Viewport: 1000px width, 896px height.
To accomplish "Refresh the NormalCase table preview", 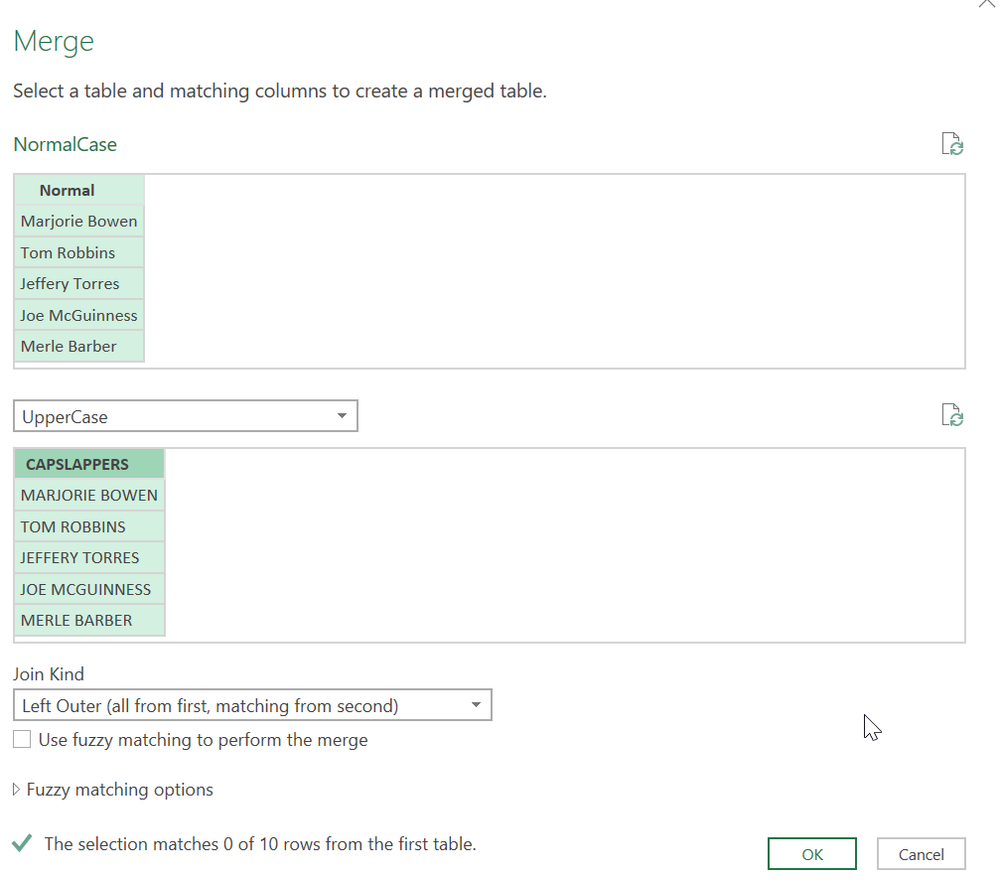I will (x=951, y=143).
